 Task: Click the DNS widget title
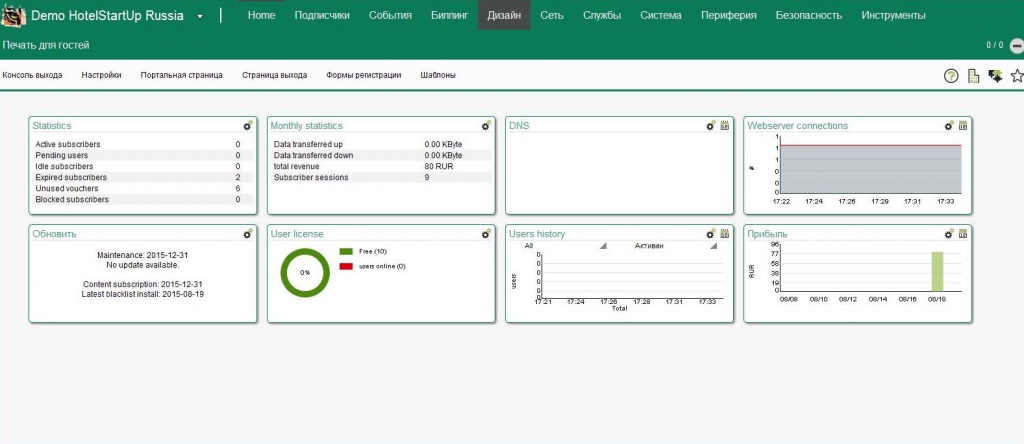coord(519,125)
